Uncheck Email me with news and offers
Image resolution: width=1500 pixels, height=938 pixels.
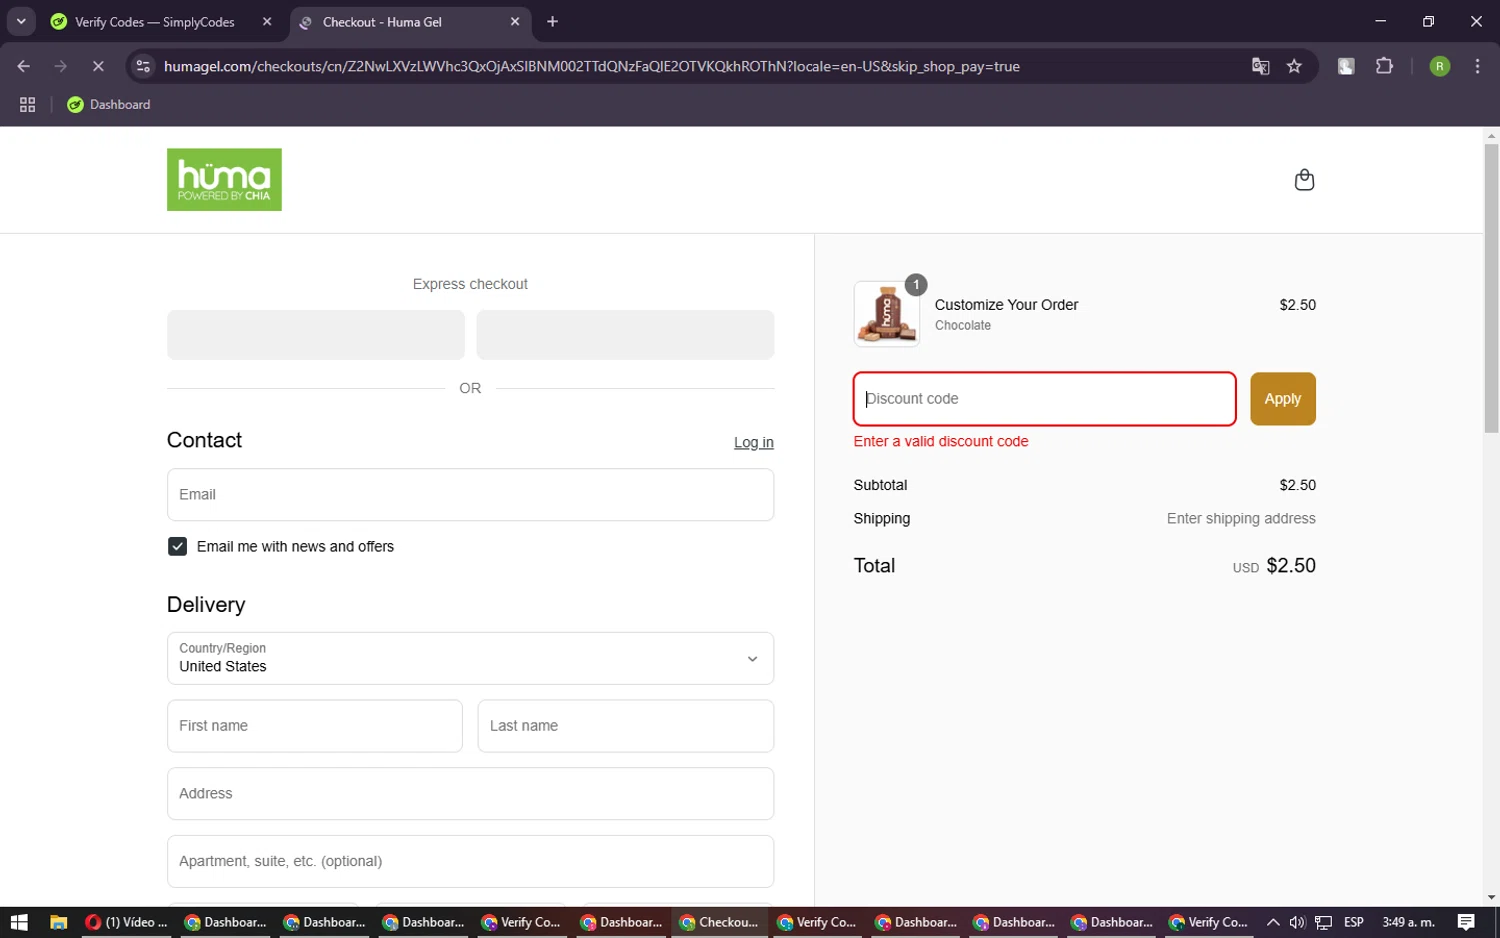pos(177,547)
